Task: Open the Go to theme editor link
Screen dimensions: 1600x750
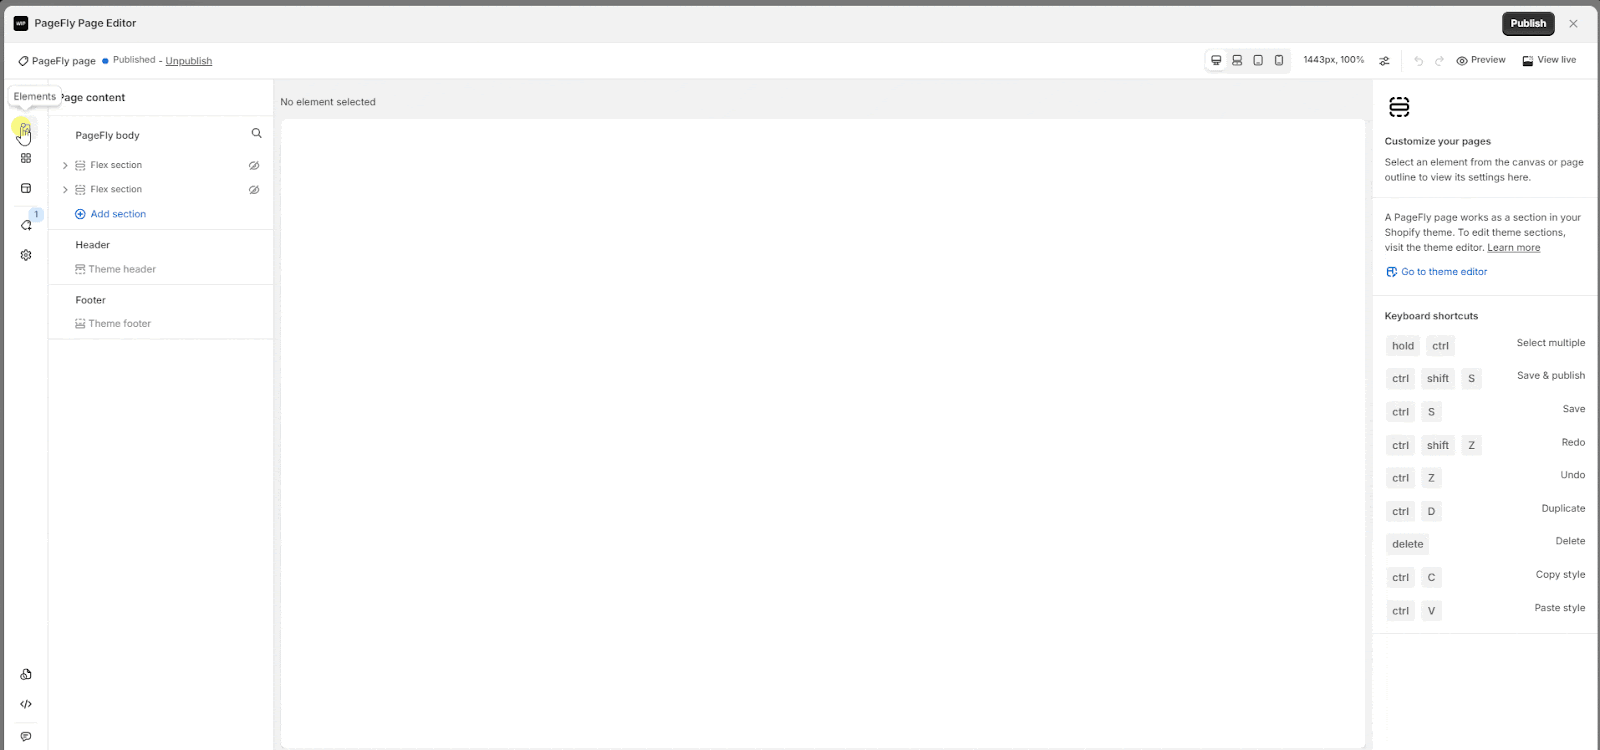Action: tap(1437, 272)
